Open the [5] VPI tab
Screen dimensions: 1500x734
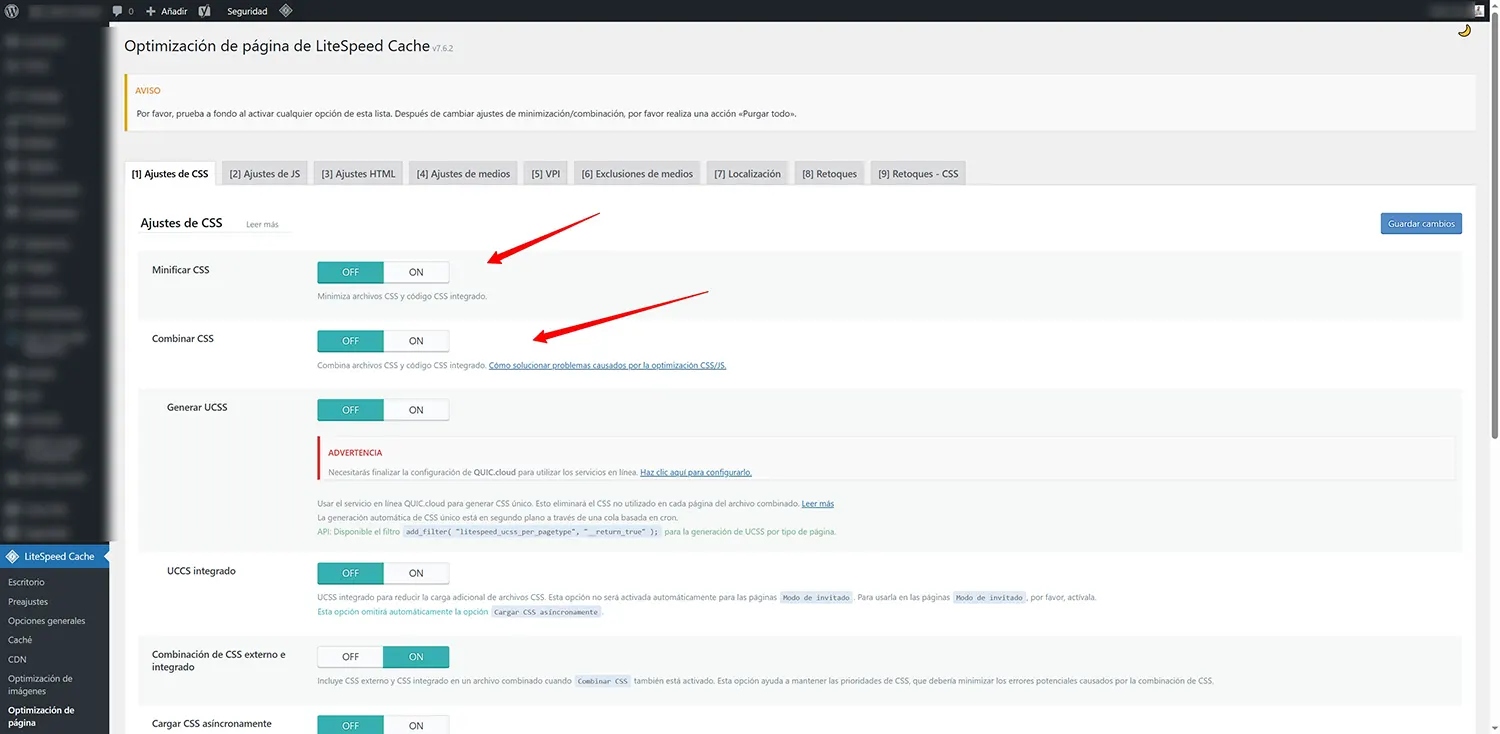[545, 172]
